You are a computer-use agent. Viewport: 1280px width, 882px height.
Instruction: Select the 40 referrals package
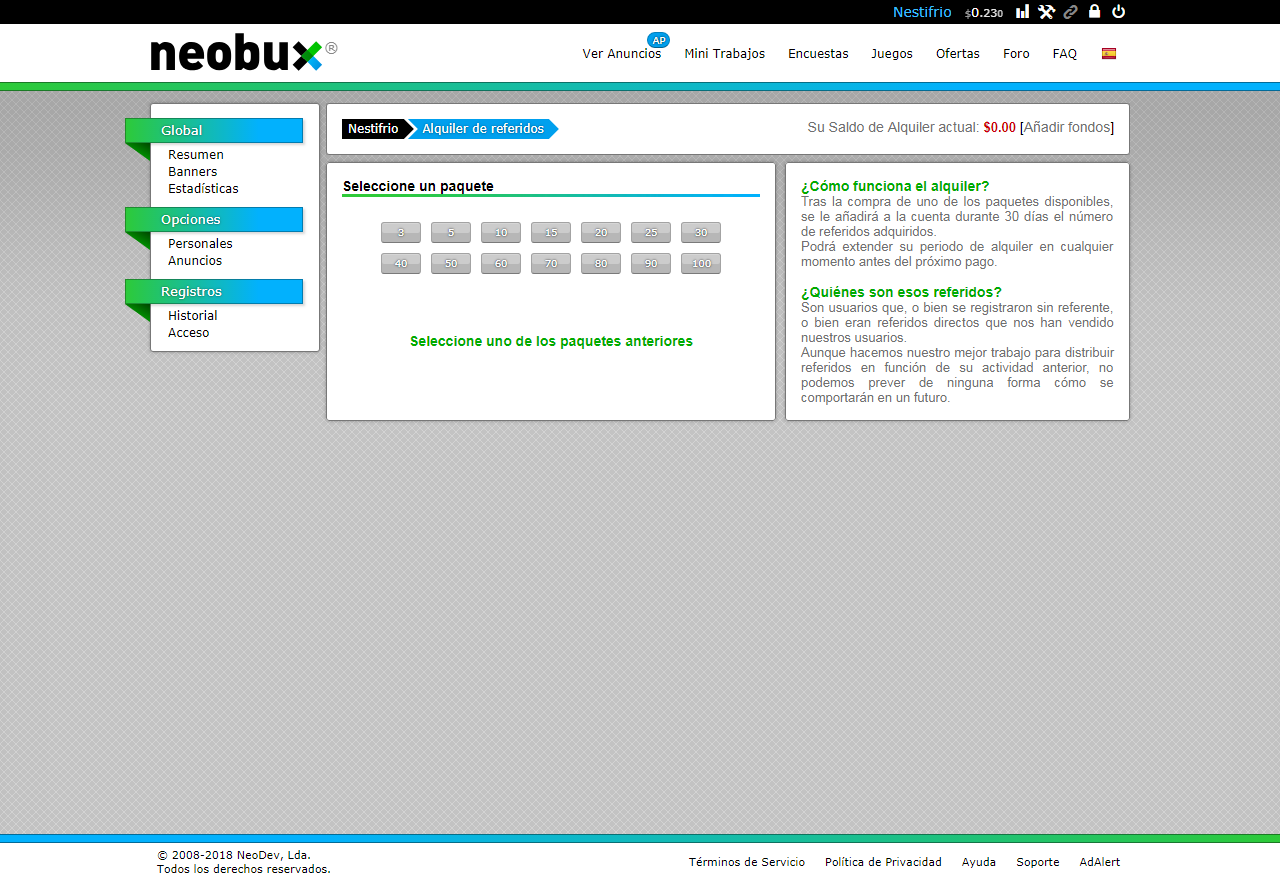coord(401,264)
